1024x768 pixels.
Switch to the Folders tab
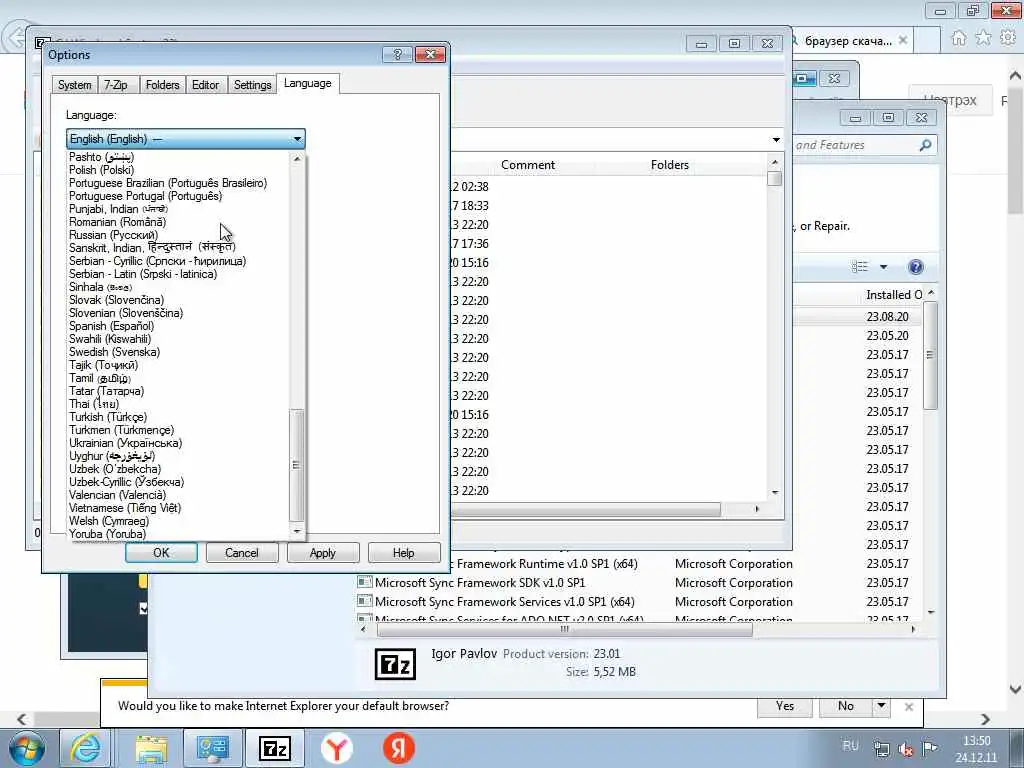162,85
